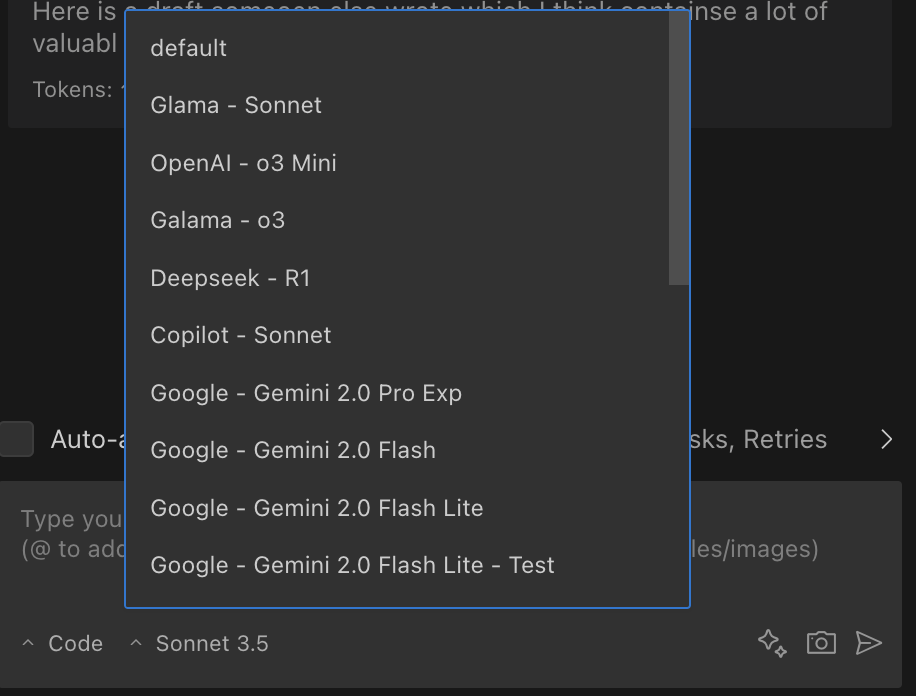Choose Google - Gemini 2.0 Flash Lite

click(x=317, y=508)
